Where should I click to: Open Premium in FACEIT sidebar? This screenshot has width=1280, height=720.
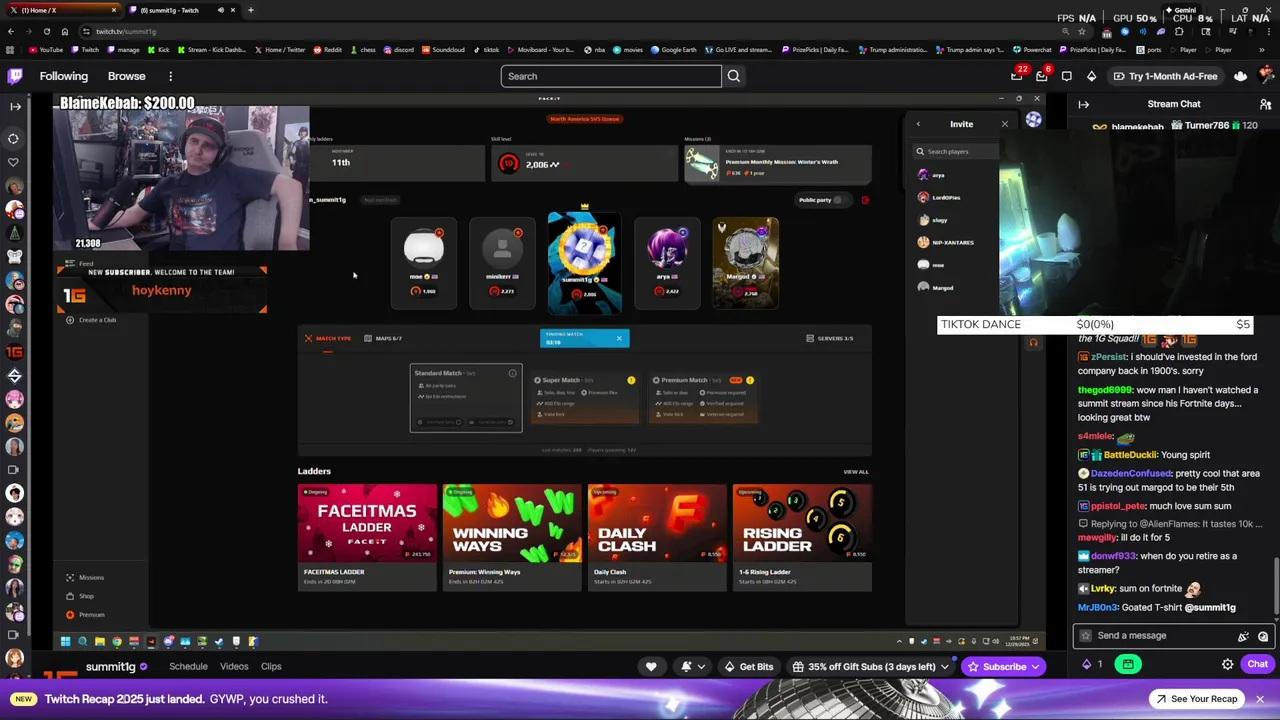coord(86,615)
